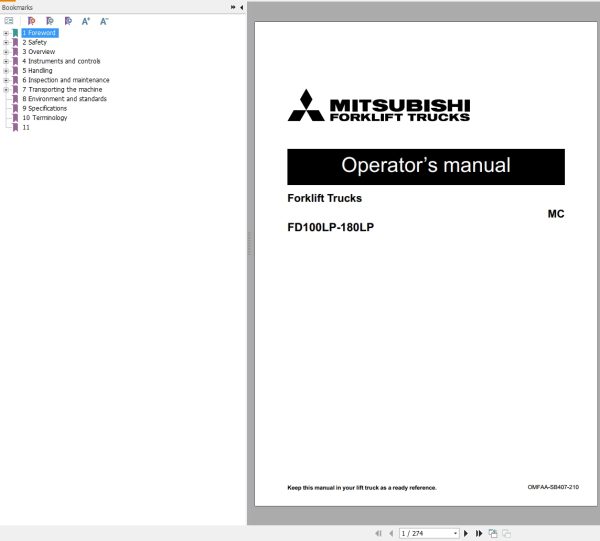Jump to 4 Instruments and controls
Image resolution: width=600 pixels, height=541 pixels.
point(61,61)
